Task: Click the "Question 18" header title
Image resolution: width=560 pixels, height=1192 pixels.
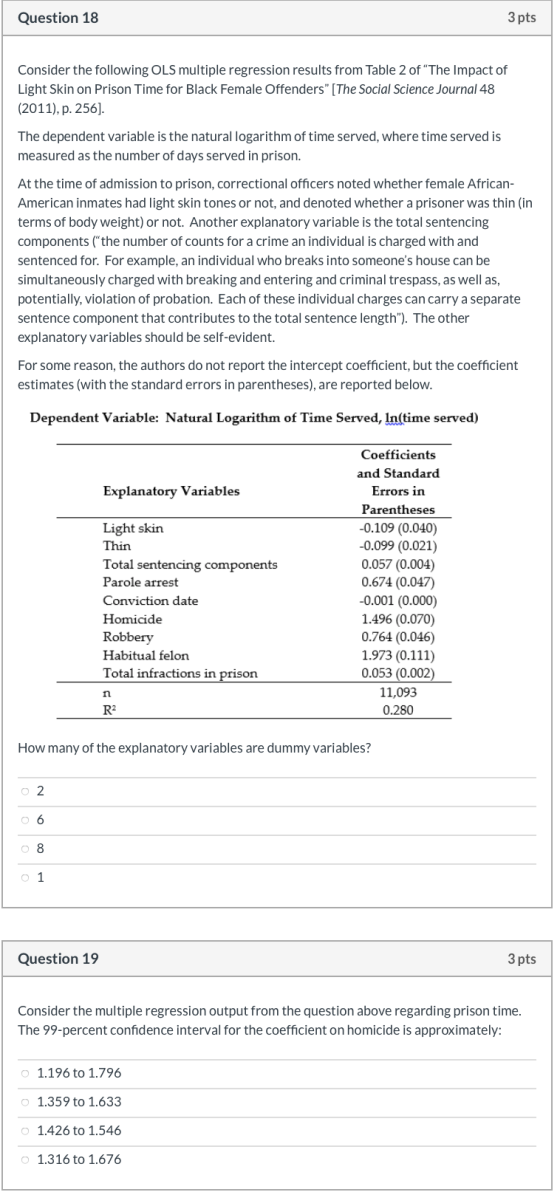Action: (58, 17)
